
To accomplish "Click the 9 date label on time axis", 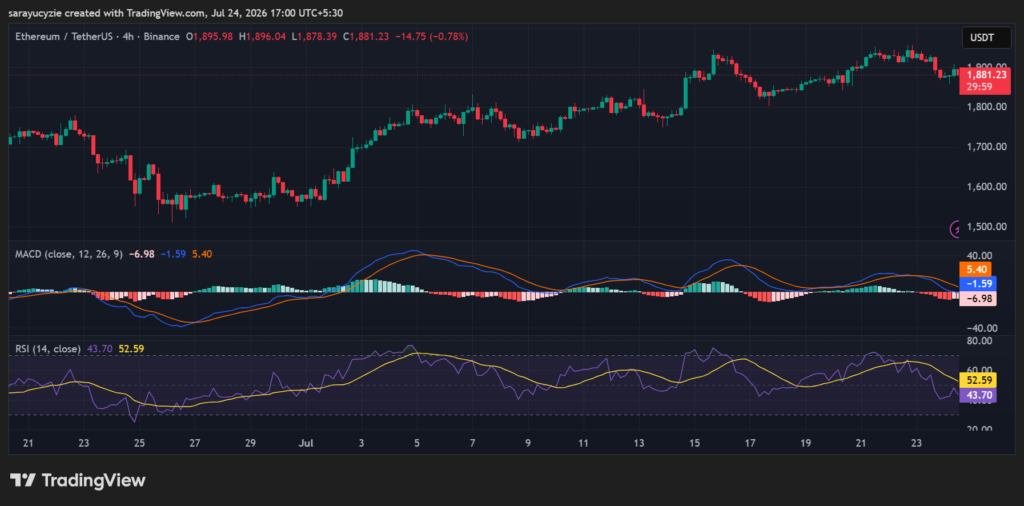I will pos(528,443).
